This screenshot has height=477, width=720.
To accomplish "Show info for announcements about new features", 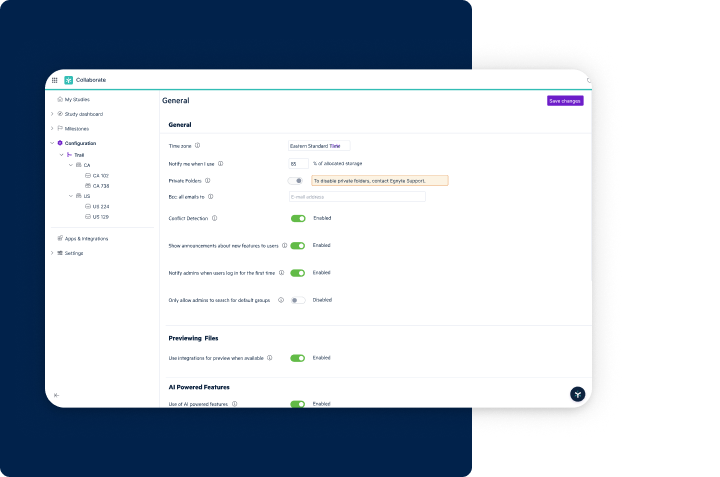I will pos(285,246).
